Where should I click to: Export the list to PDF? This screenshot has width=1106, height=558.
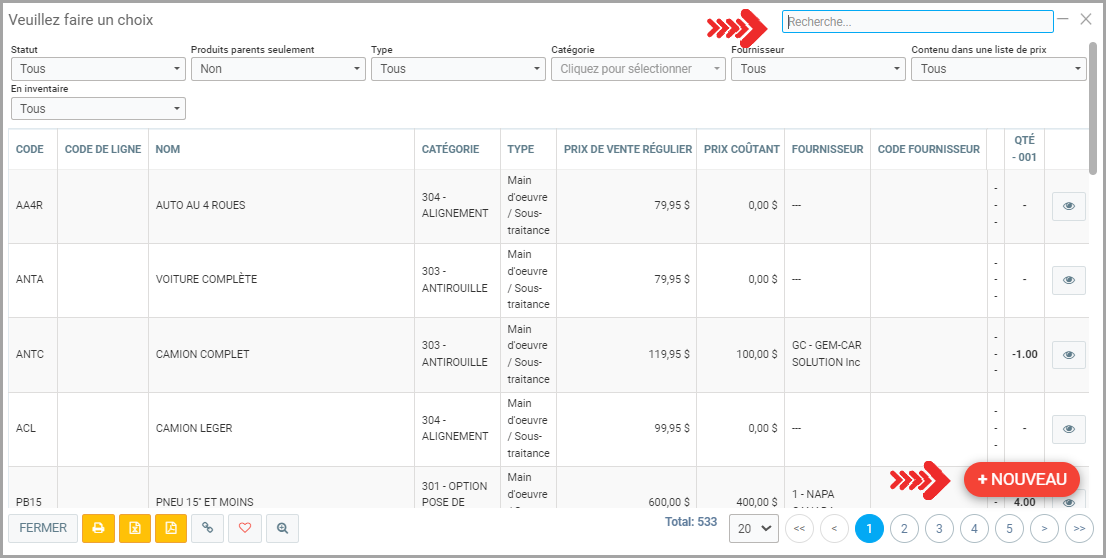[171, 528]
